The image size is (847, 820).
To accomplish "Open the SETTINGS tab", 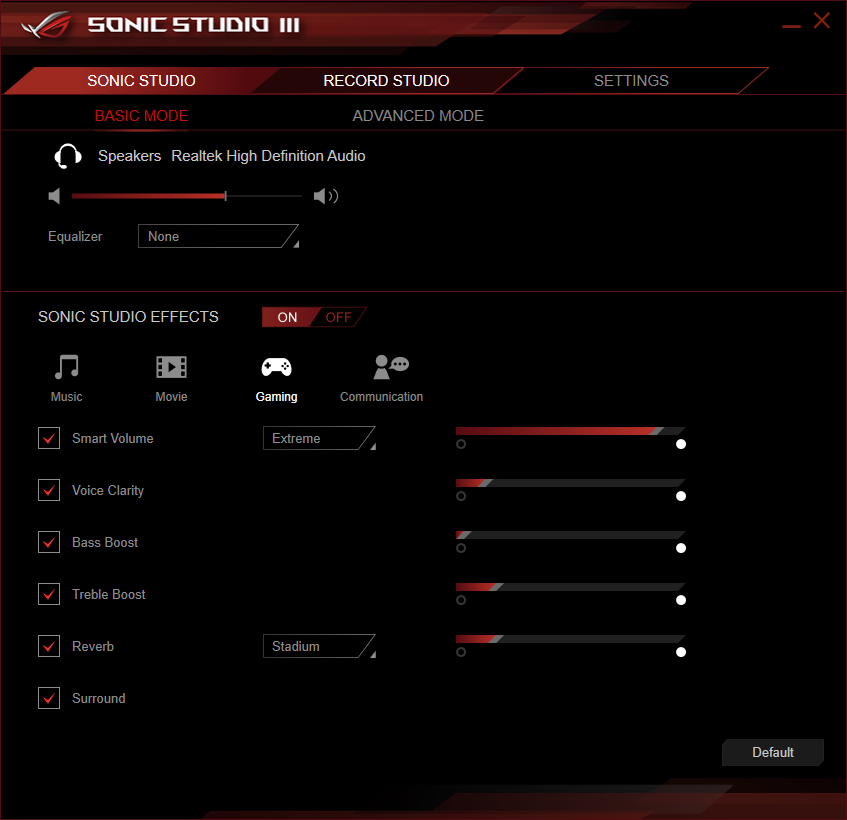I will 631,80.
